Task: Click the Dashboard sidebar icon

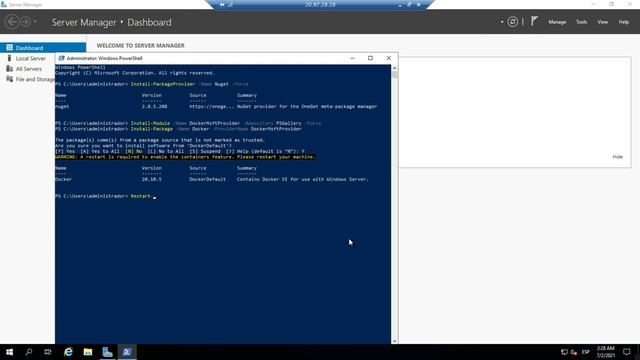Action: pos(9,48)
